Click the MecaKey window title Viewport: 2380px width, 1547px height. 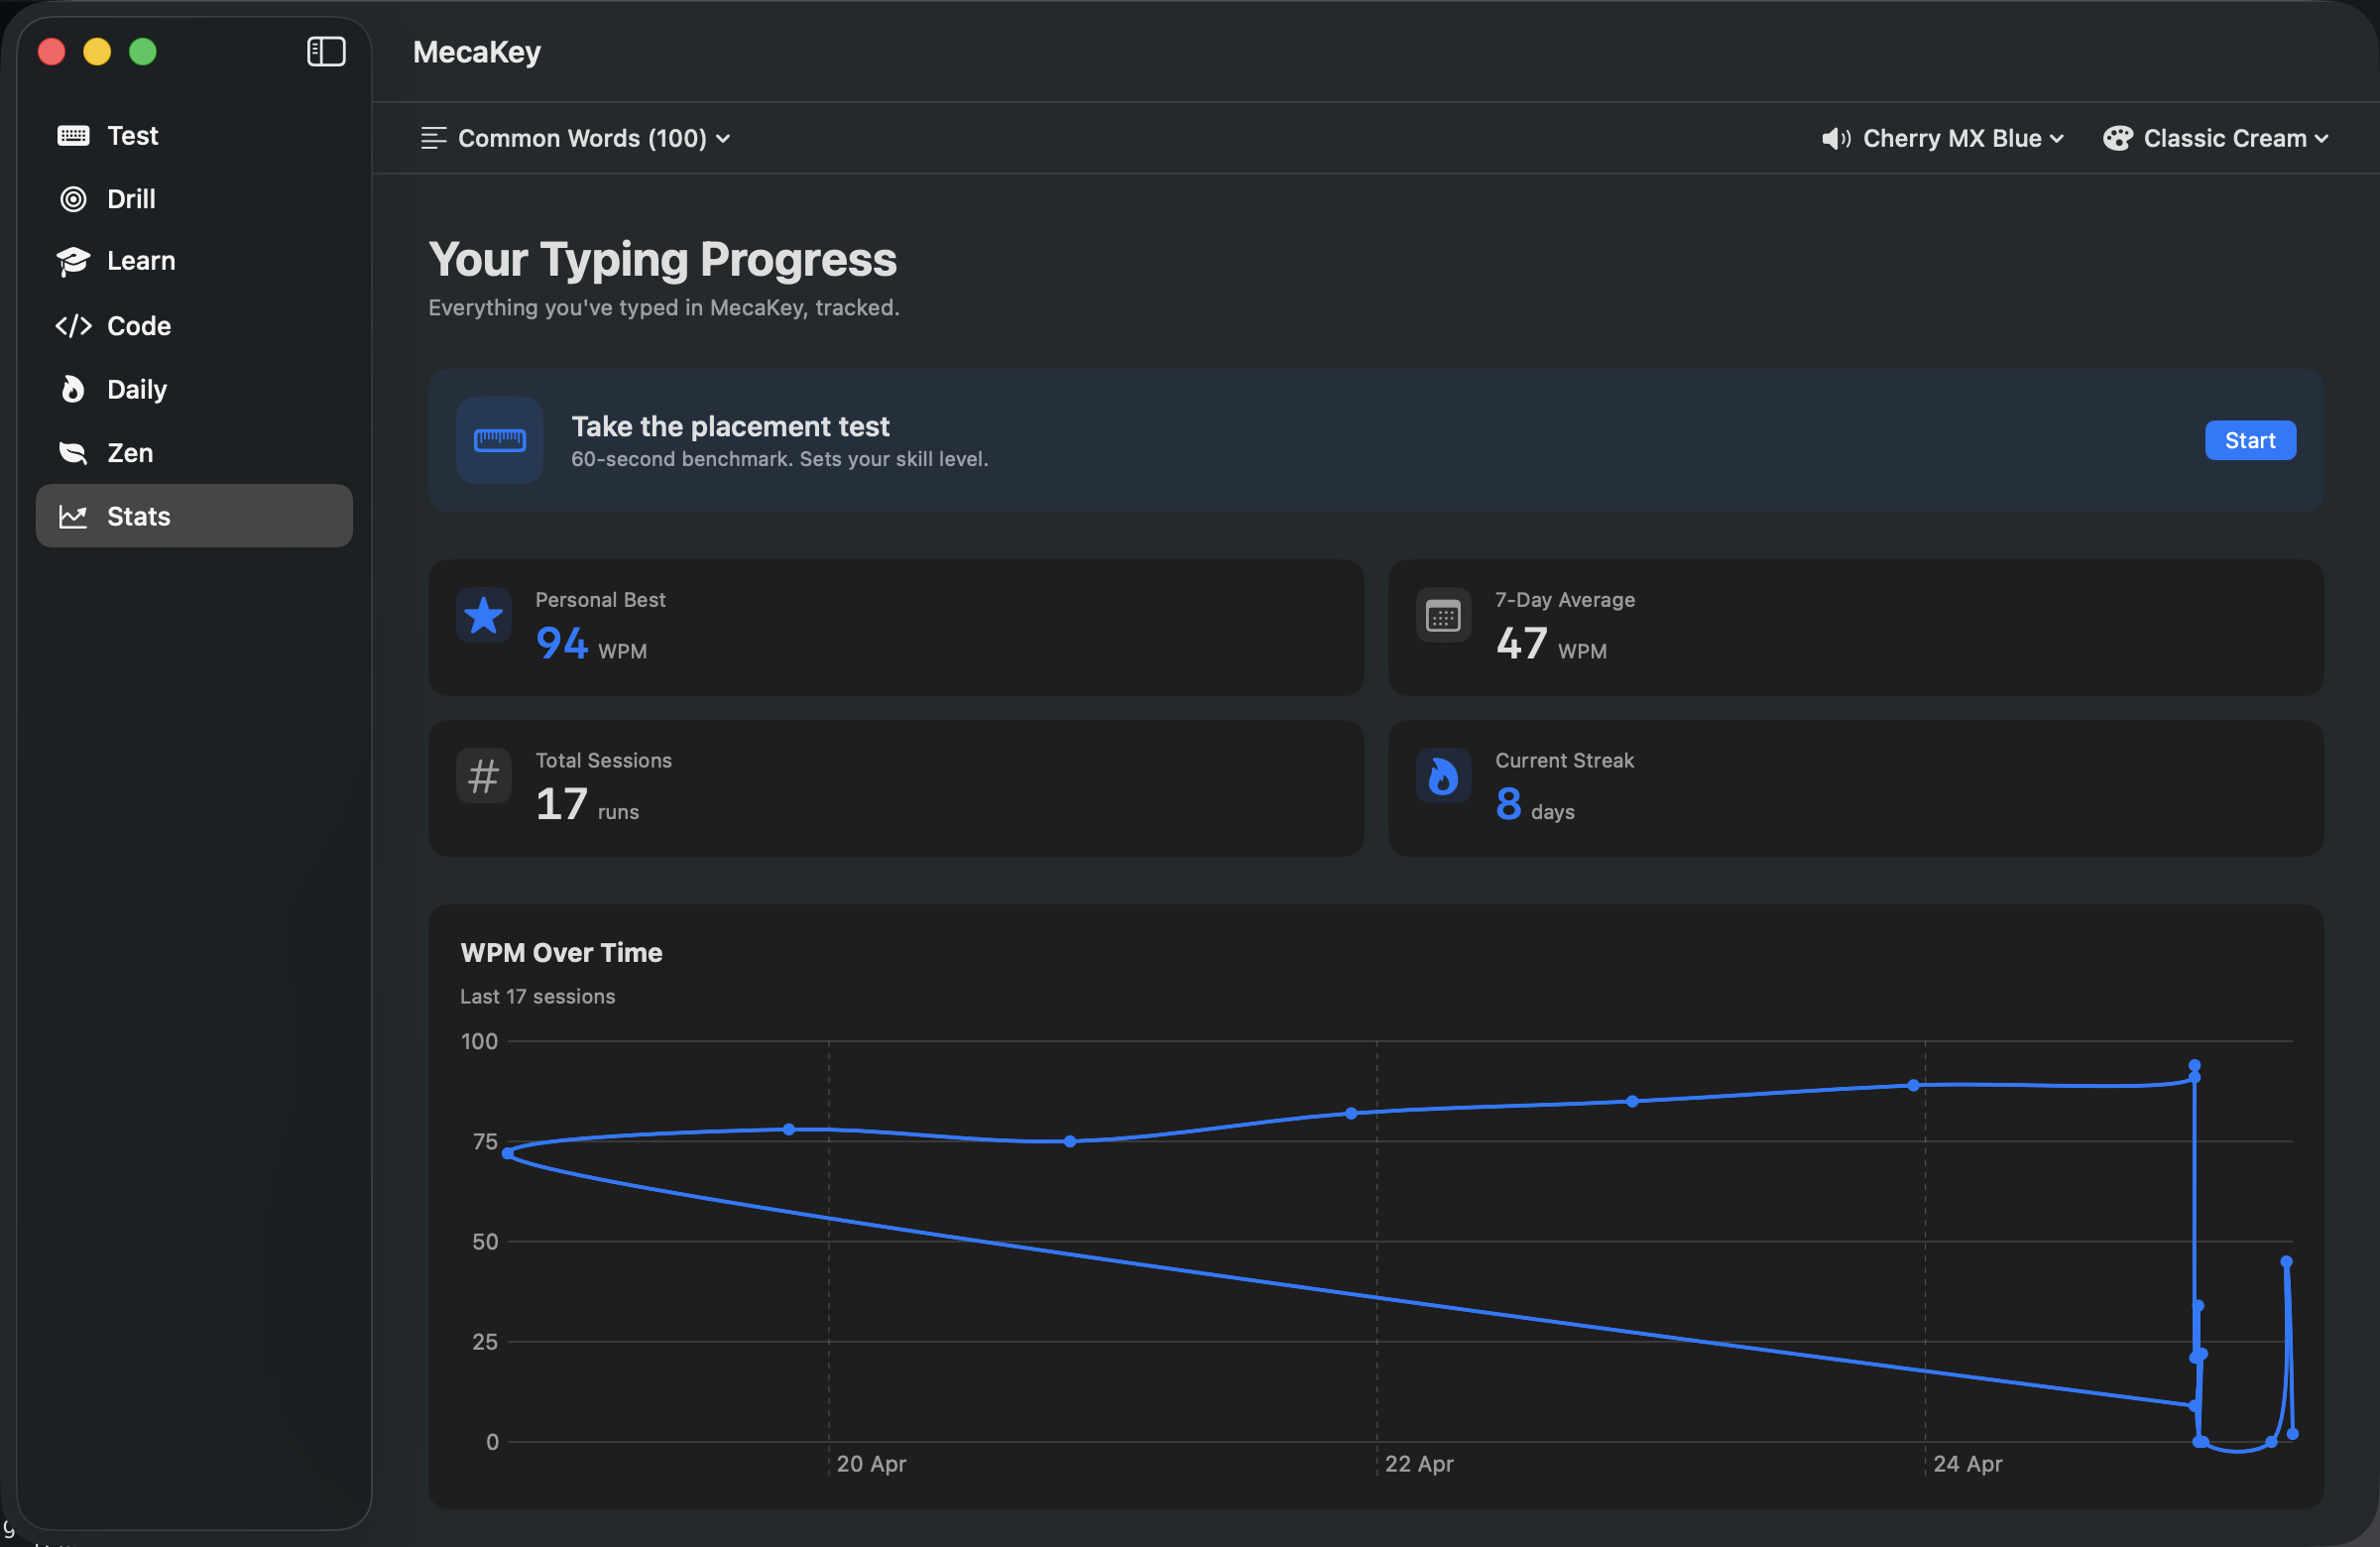(x=477, y=51)
